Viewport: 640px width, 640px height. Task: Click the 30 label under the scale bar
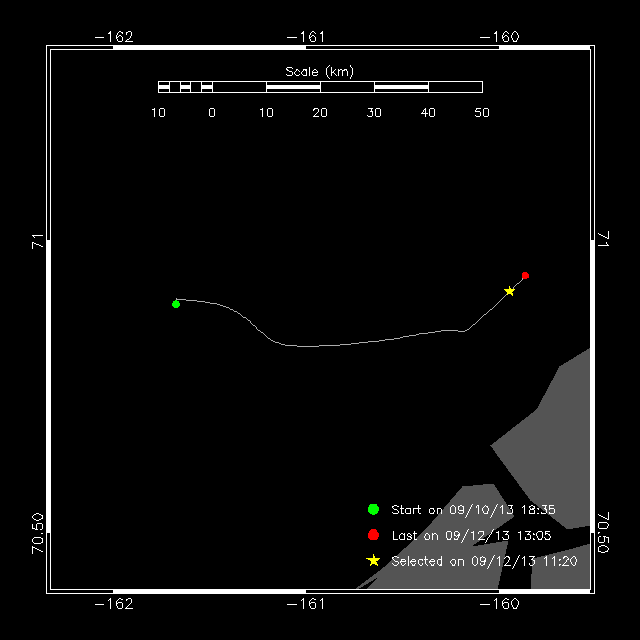coord(374,113)
